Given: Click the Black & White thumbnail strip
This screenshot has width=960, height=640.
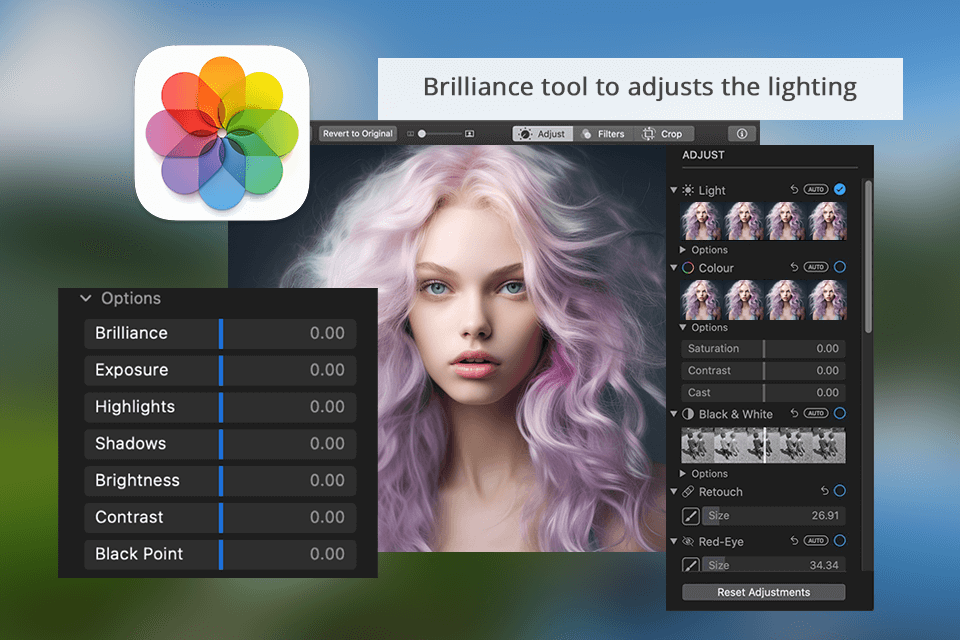Looking at the screenshot, I should [763, 445].
